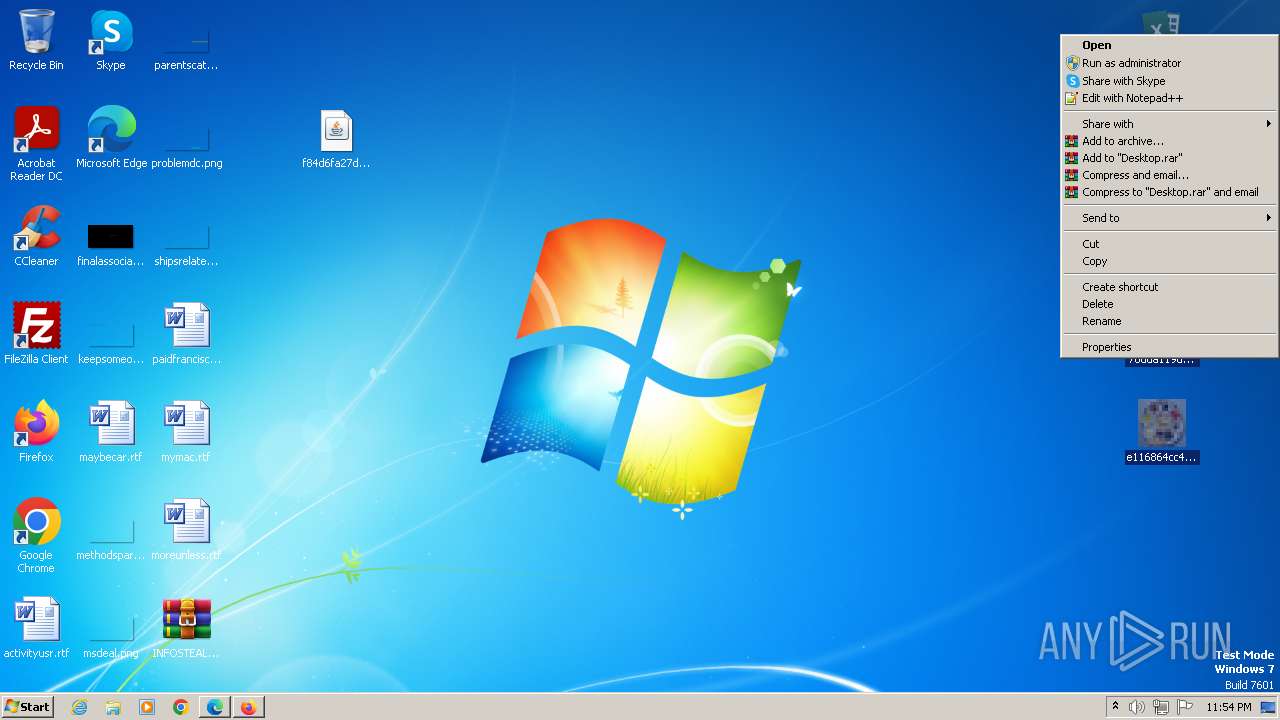Open Windows Media Player from taskbar
Screen dimensions: 1280x720
pyautogui.click(x=147, y=707)
